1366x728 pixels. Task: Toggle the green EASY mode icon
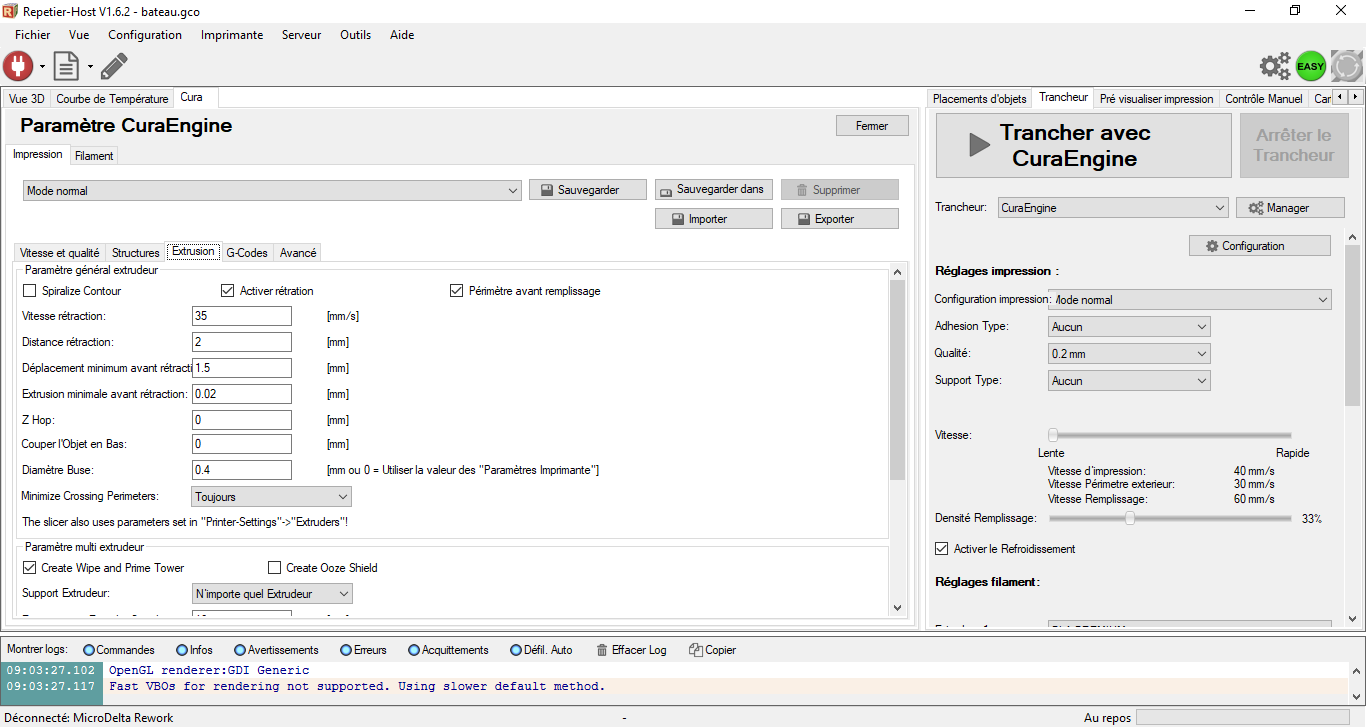[x=1311, y=66]
